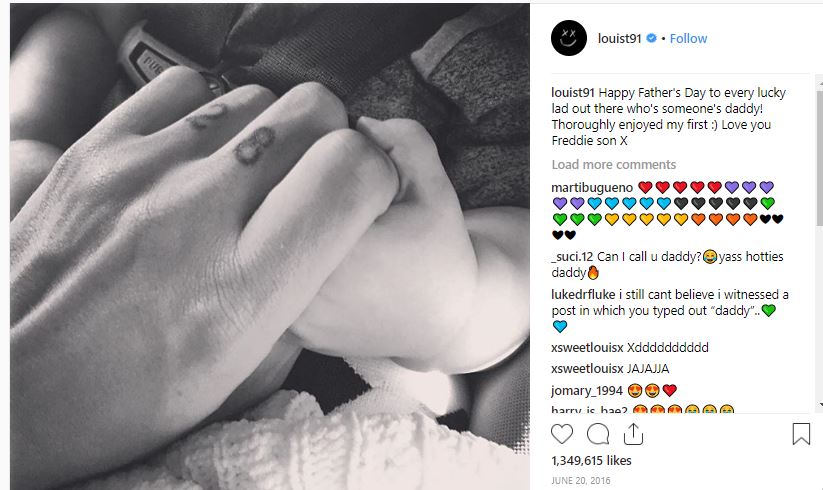The height and width of the screenshot is (490, 823).
Task: Open the June 20, 2016 post timestamp
Action: [x=581, y=481]
